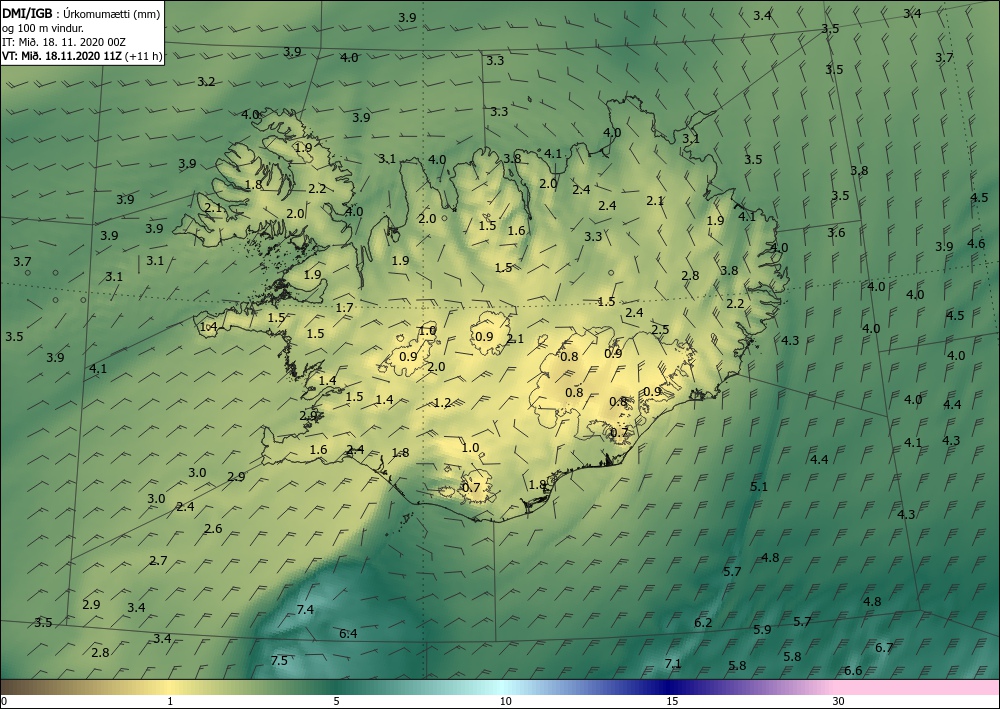Click the color scale tick label "10"

point(505,702)
